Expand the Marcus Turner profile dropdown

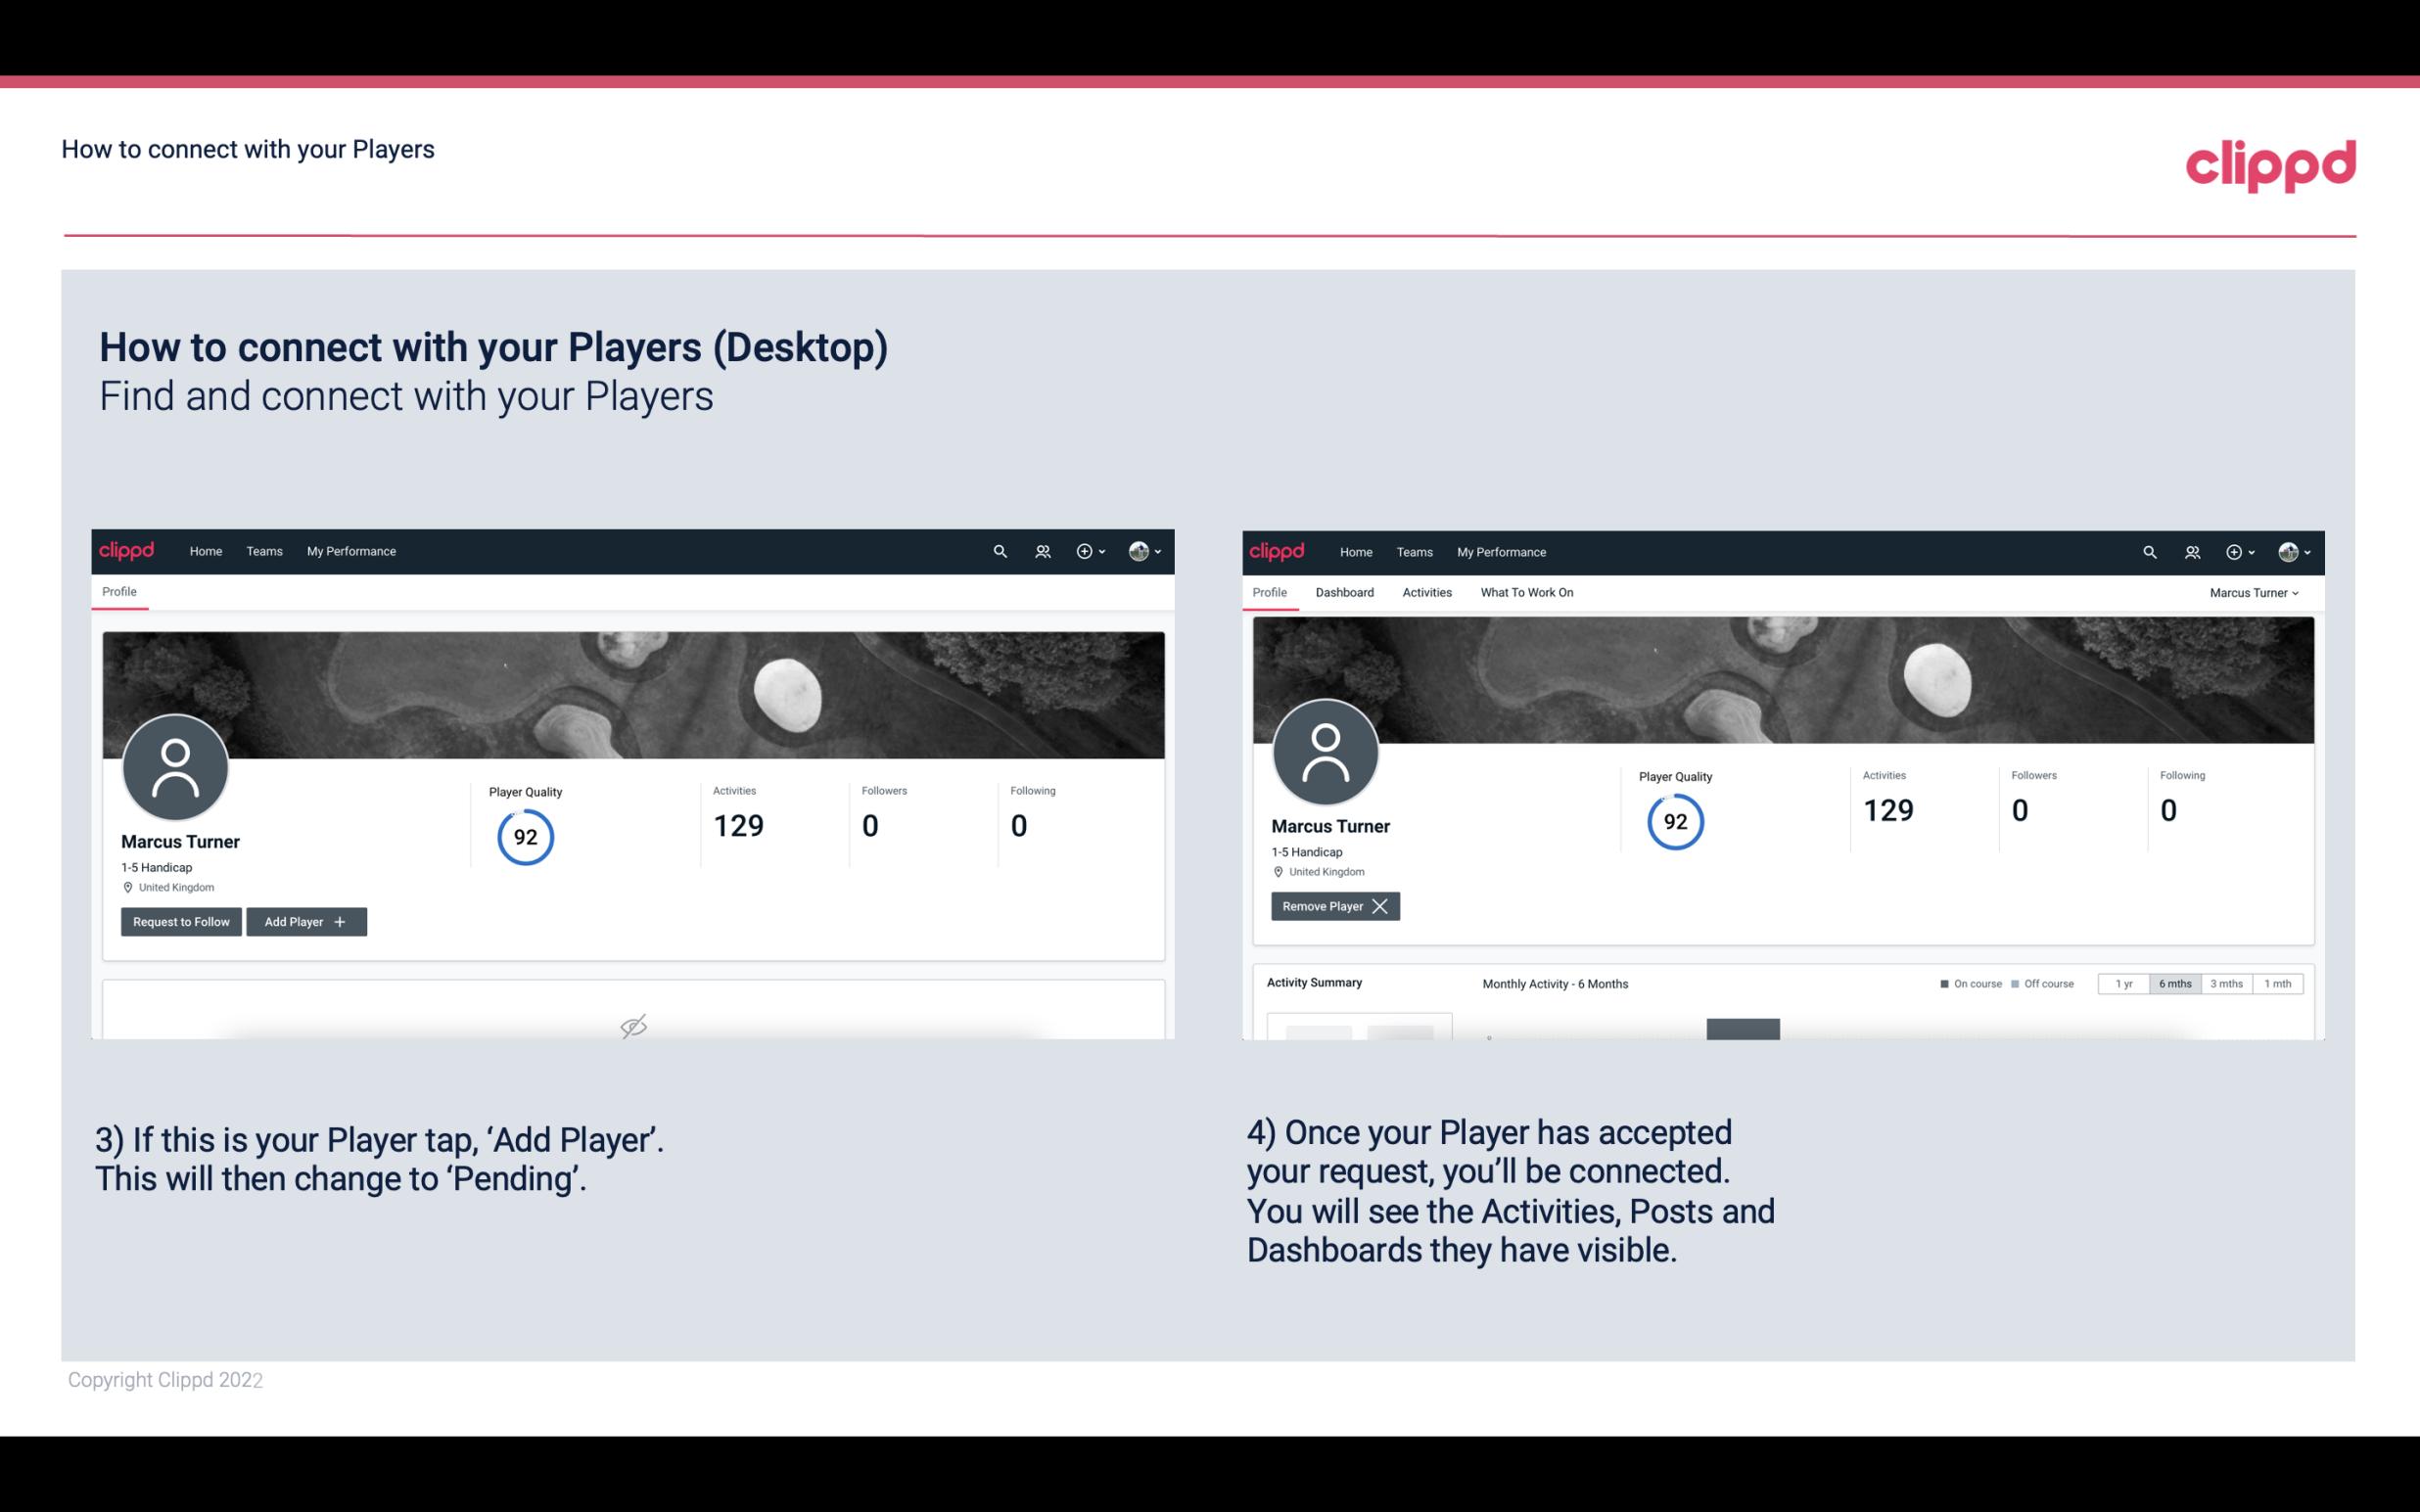pyautogui.click(x=2255, y=592)
